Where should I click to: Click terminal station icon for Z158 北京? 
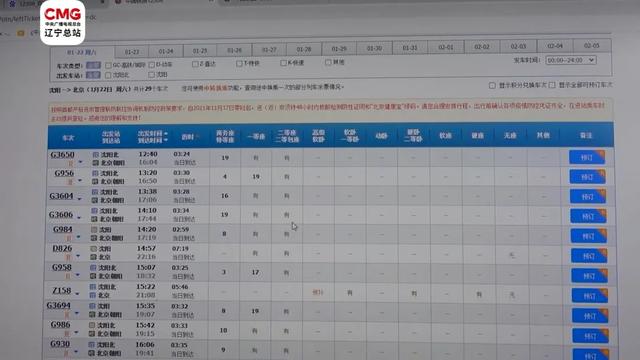pos(93,295)
